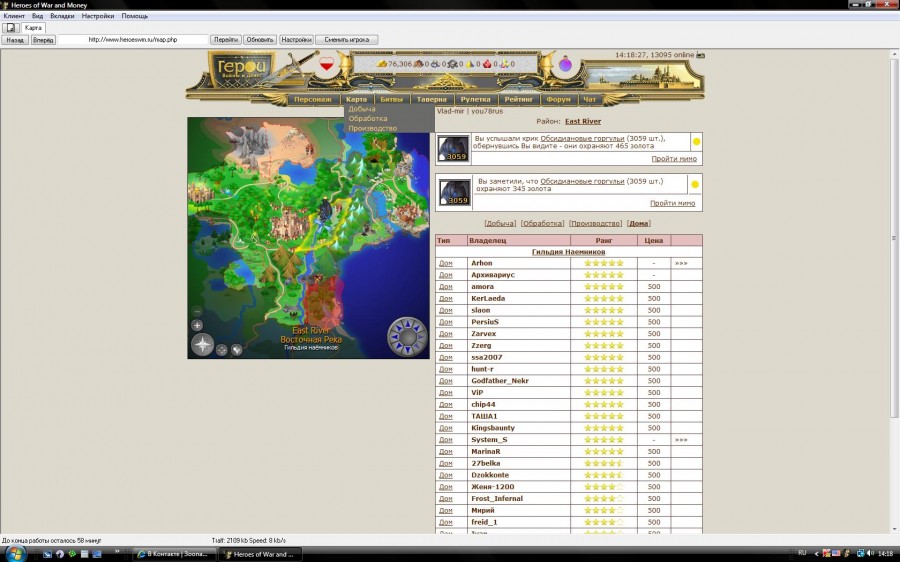Click the RU language indicator in tray
900x562 pixels.
click(x=802, y=553)
